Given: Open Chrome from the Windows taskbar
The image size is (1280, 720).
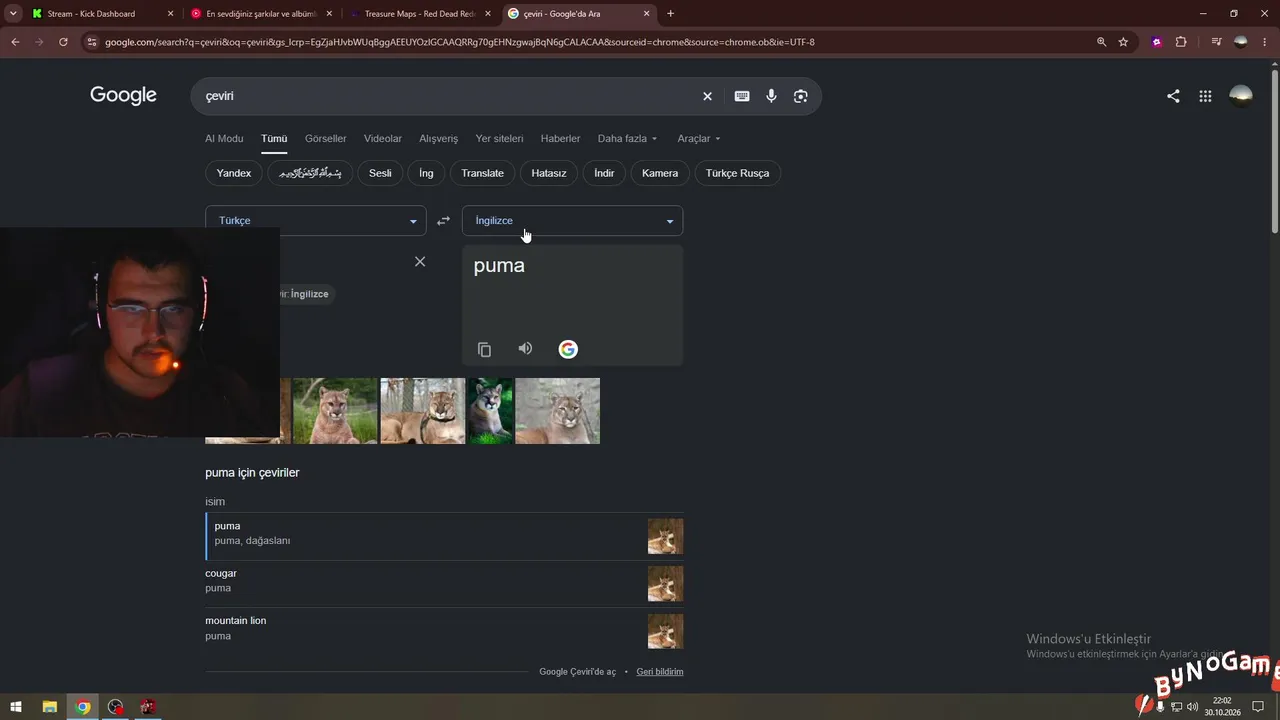Looking at the screenshot, I should click(x=83, y=707).
